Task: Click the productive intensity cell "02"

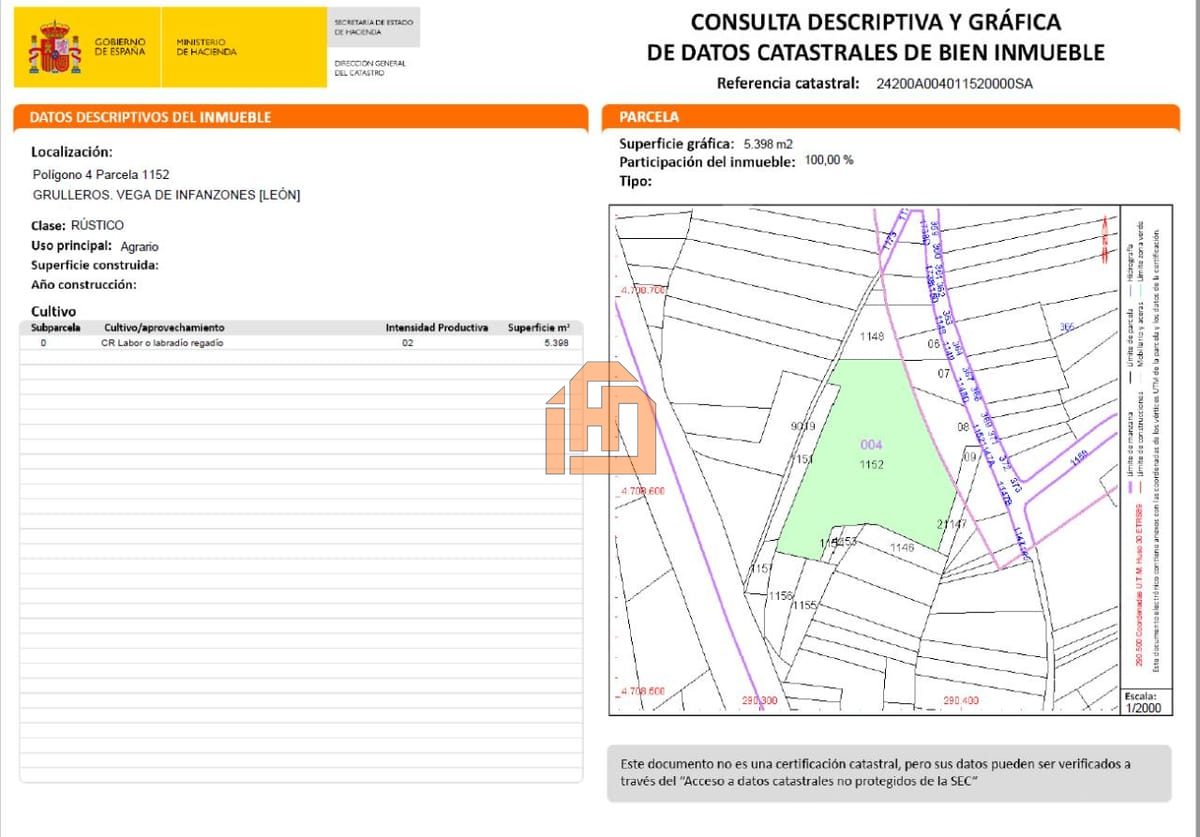Action: click(x=408, y=343)
